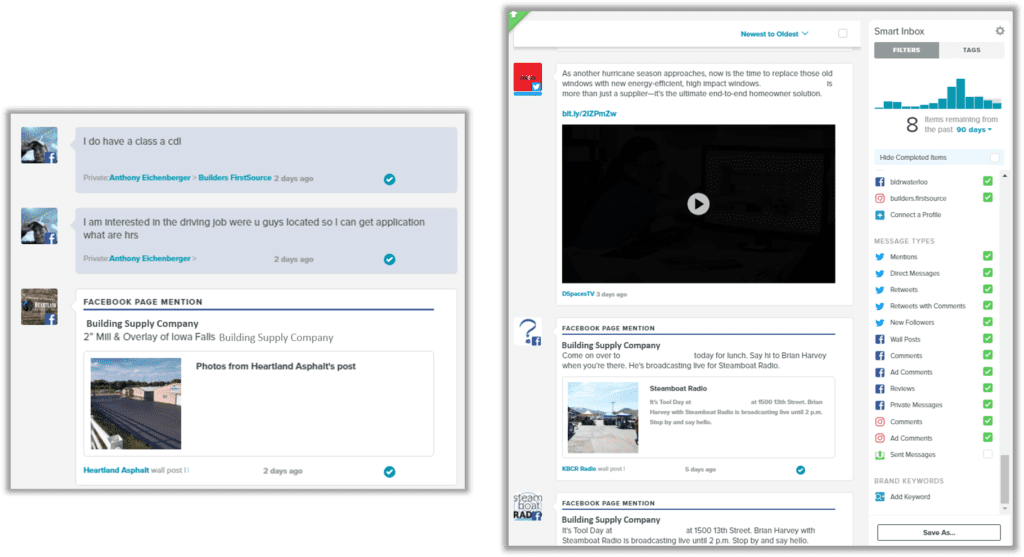This screenshot has width=1024, height=557.
Task: Click the Twitter icon next to Mentions
Action: pos(880,257)
